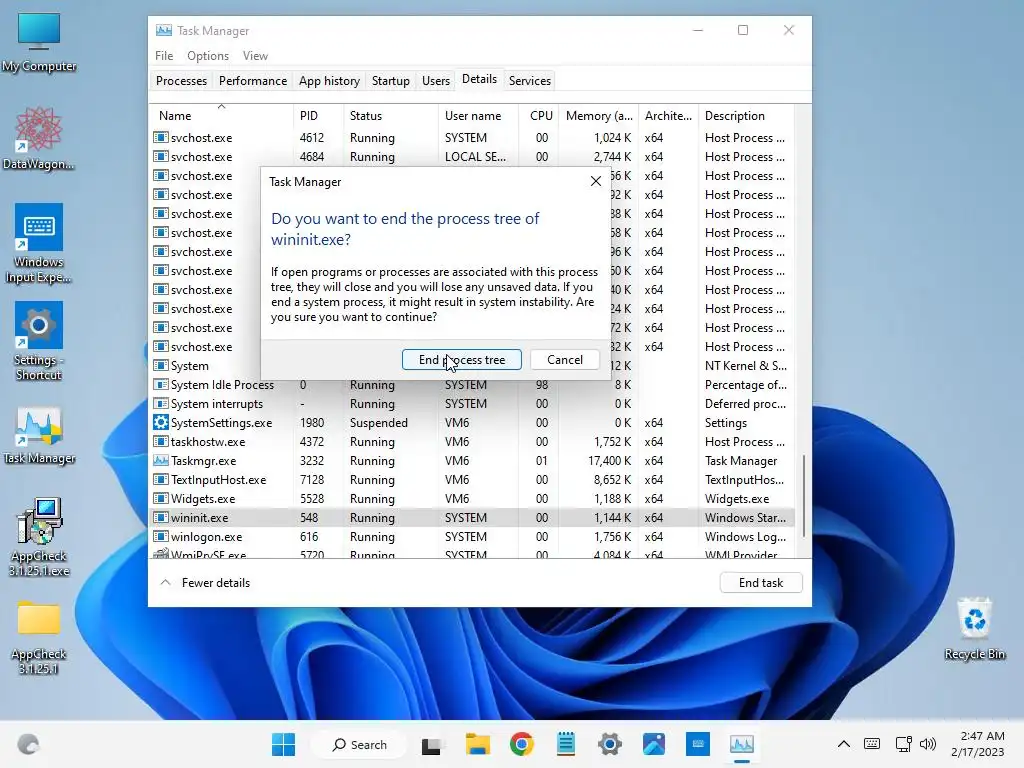Sort by the CPU column header
1024x768 pixels.
click(x=539, y=116)
